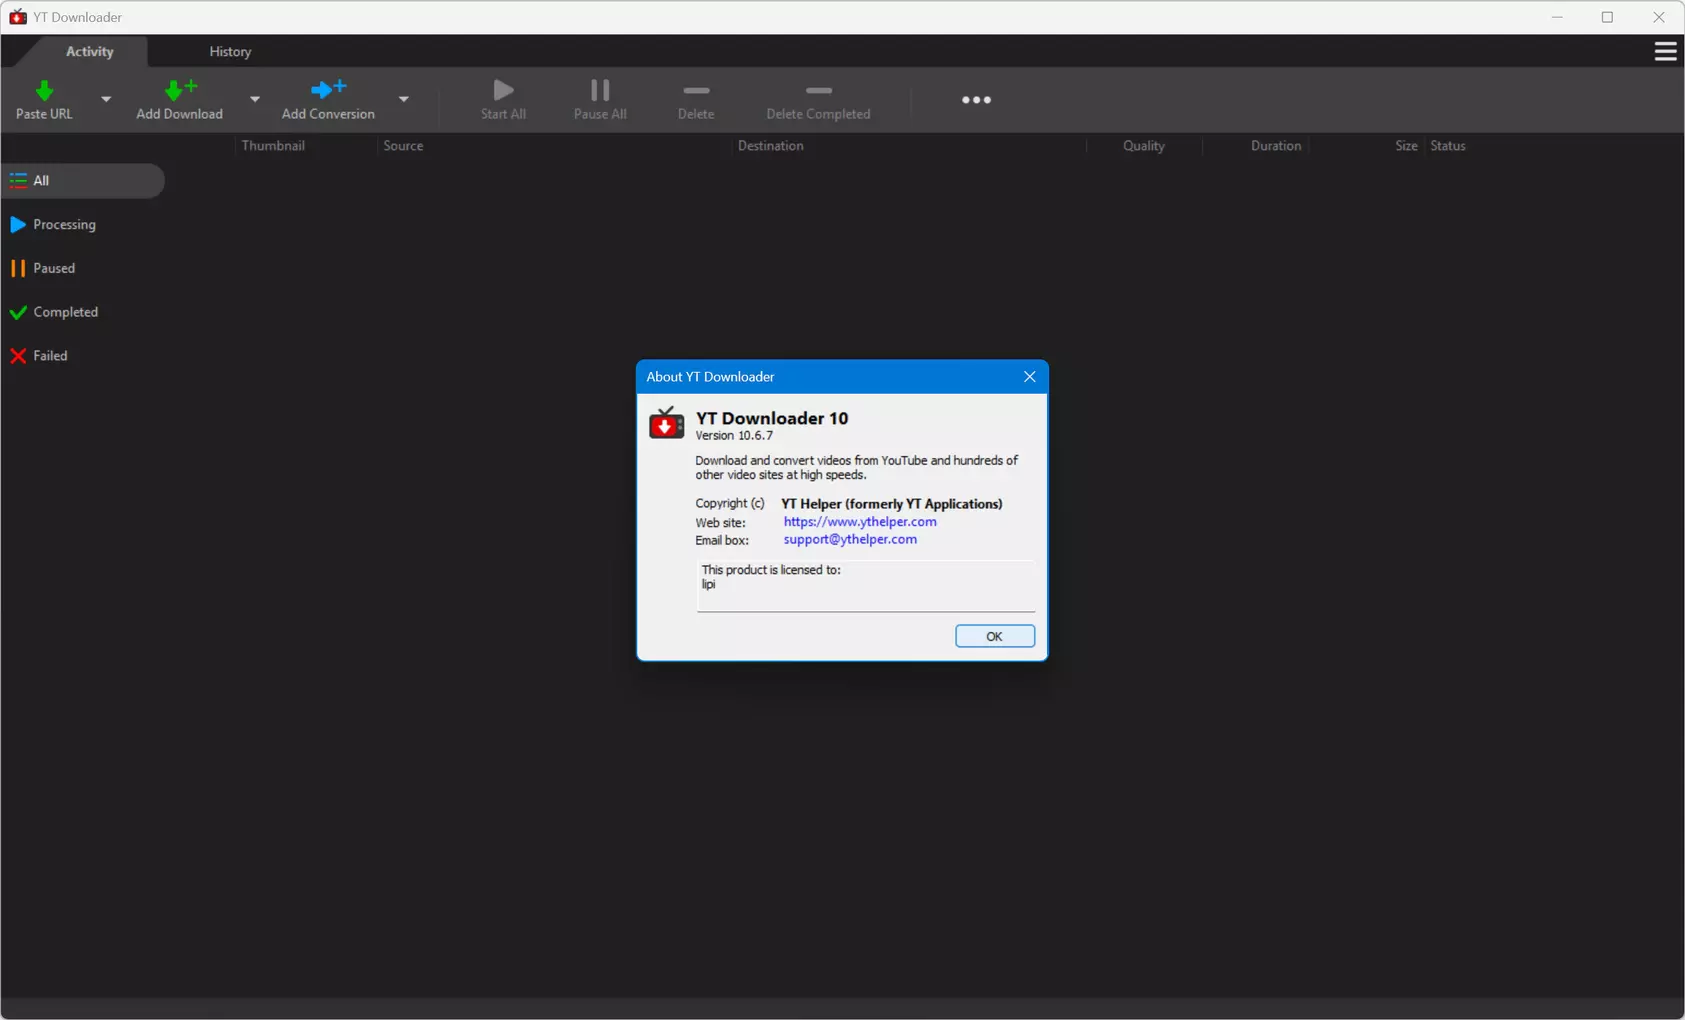The height and width of the screenshot is (1020, 1685).
Task: Open the https://www.ythelper.com website link
Action: (x=860, y=522)
